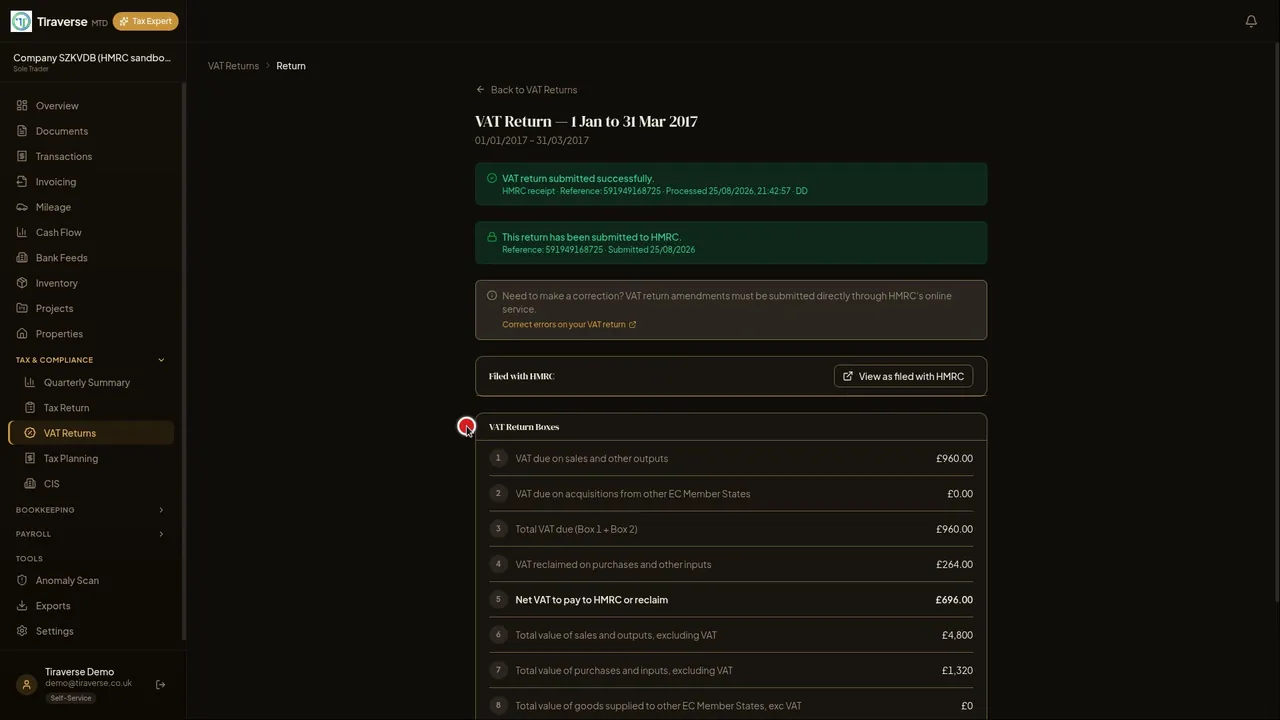Click the Box 1 value £960.00
This screenshot has height=720, width=1280.
[954, 459]
